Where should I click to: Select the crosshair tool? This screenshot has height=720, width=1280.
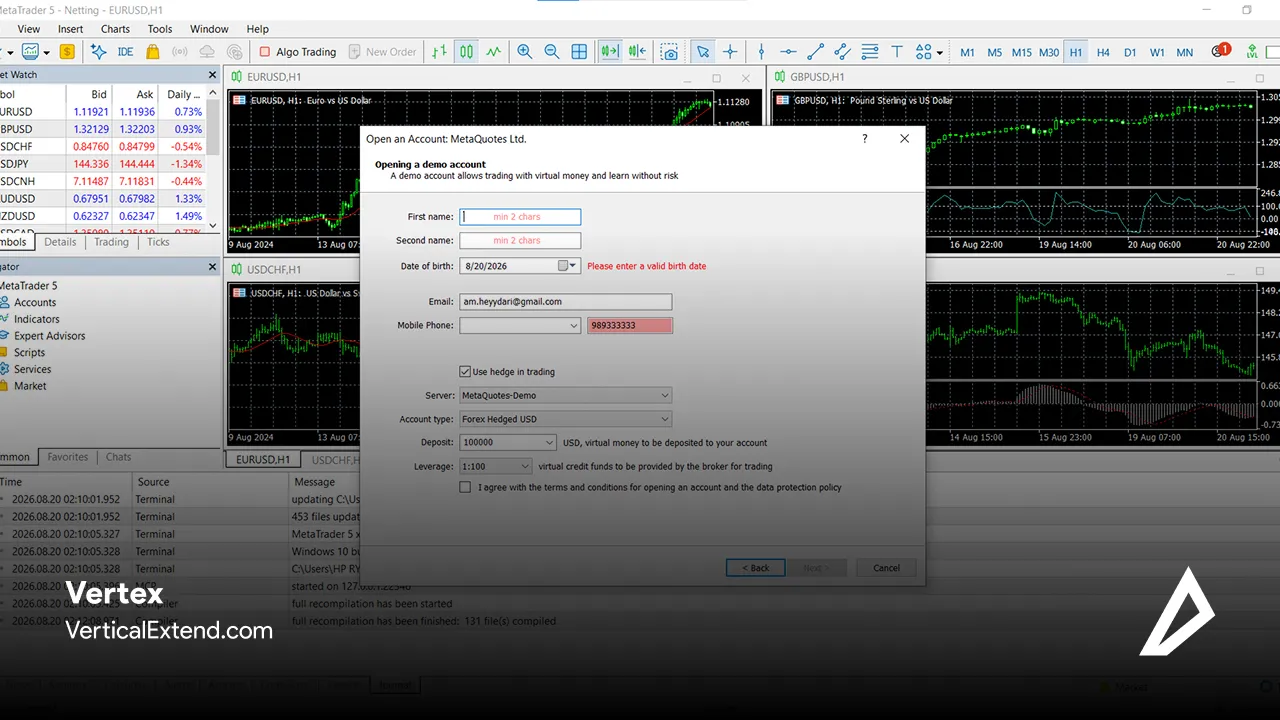pyautogui.click(x=730, y=52)
